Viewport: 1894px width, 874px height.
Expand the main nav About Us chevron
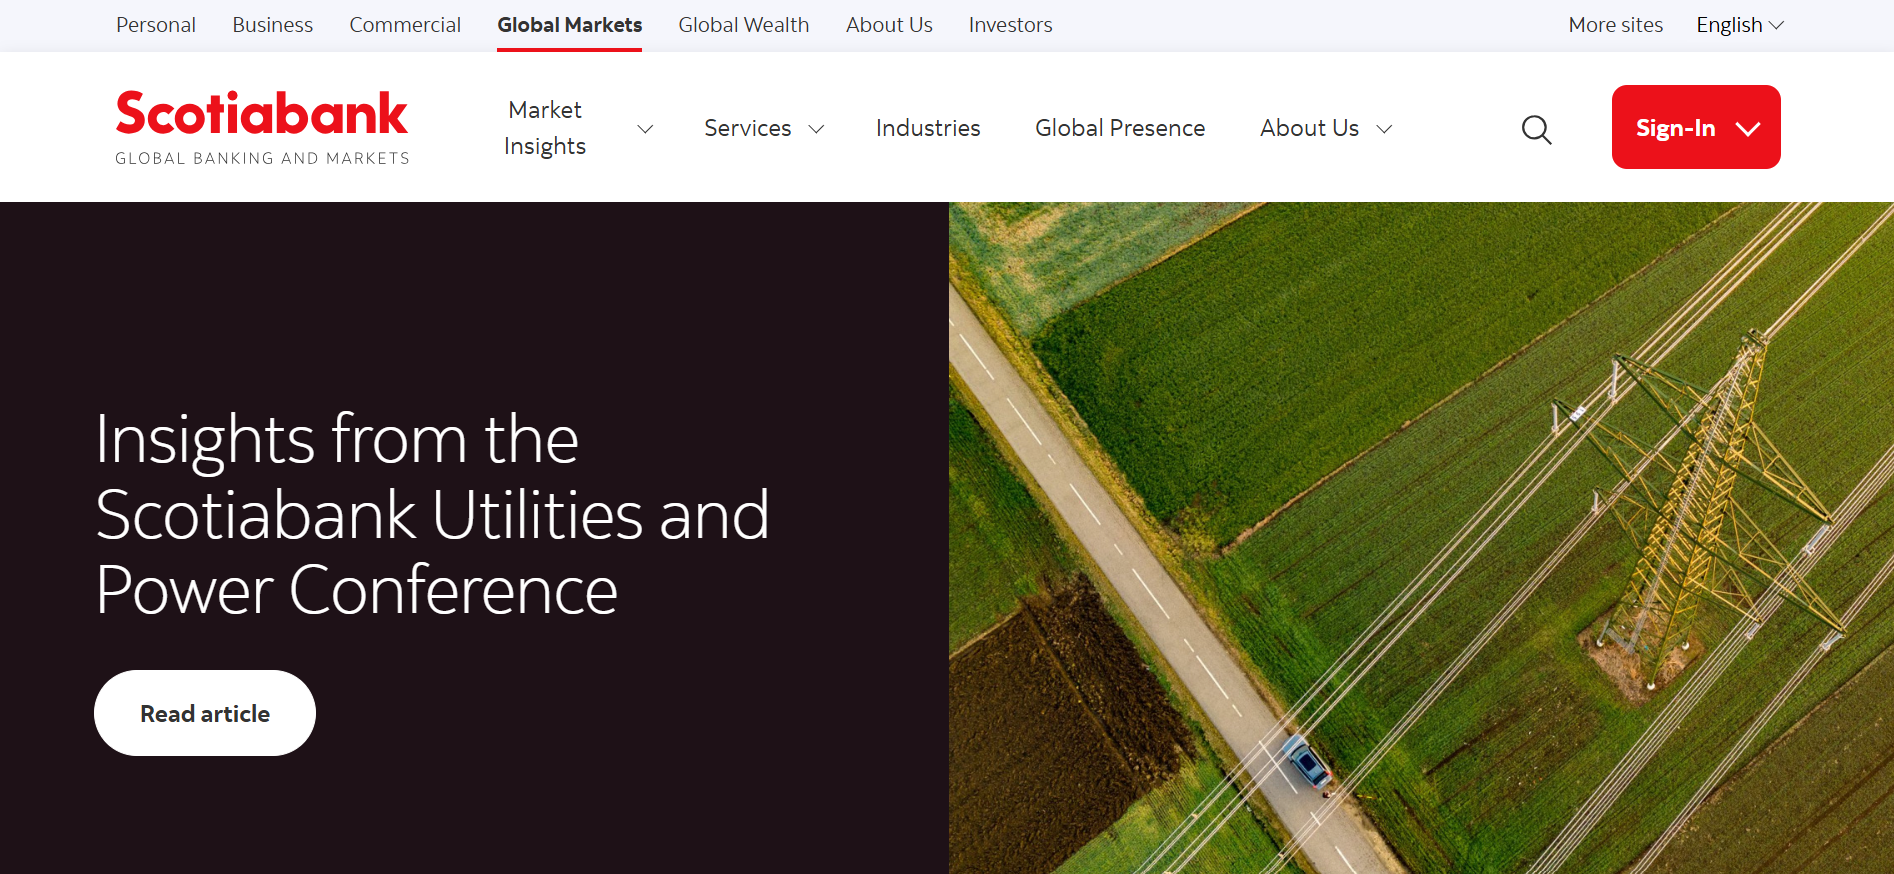pos(1384,129)
